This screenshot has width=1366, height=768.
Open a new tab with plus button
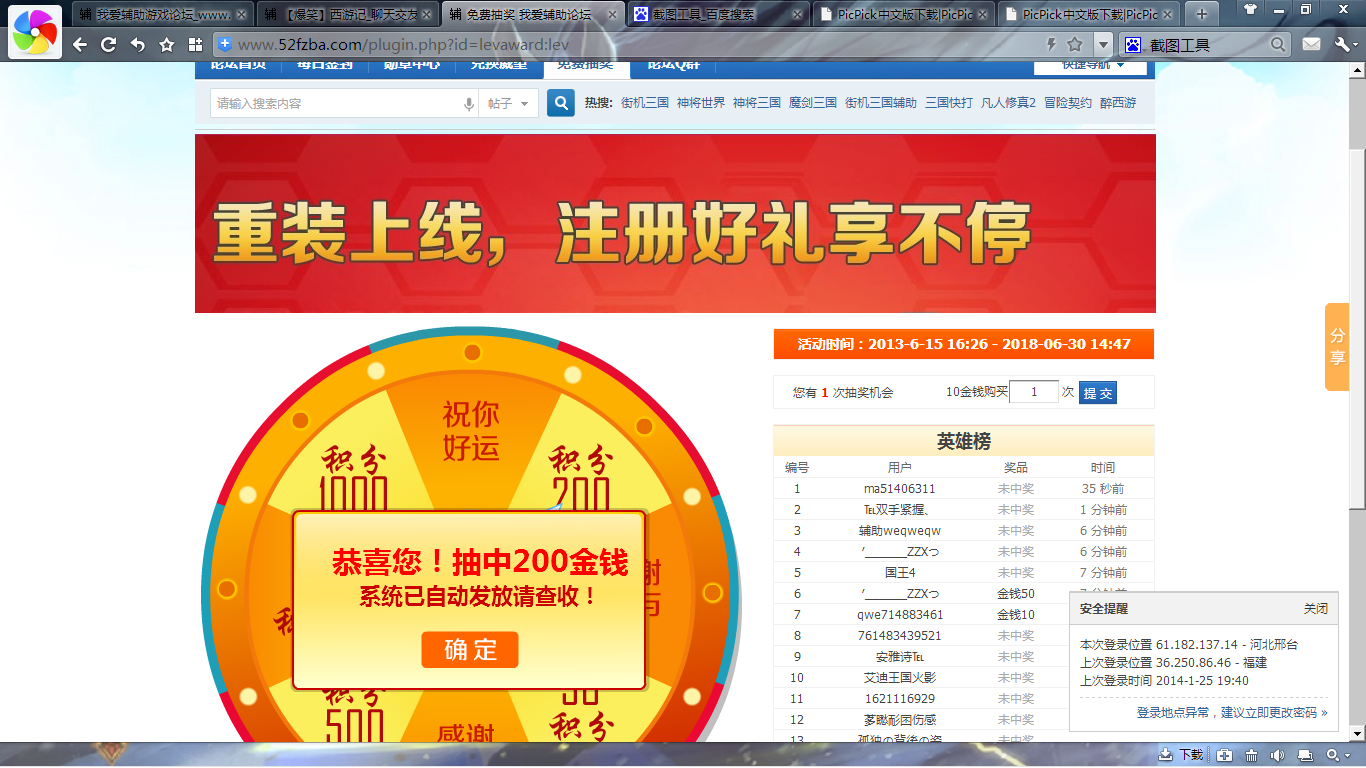click(1202, 14)
